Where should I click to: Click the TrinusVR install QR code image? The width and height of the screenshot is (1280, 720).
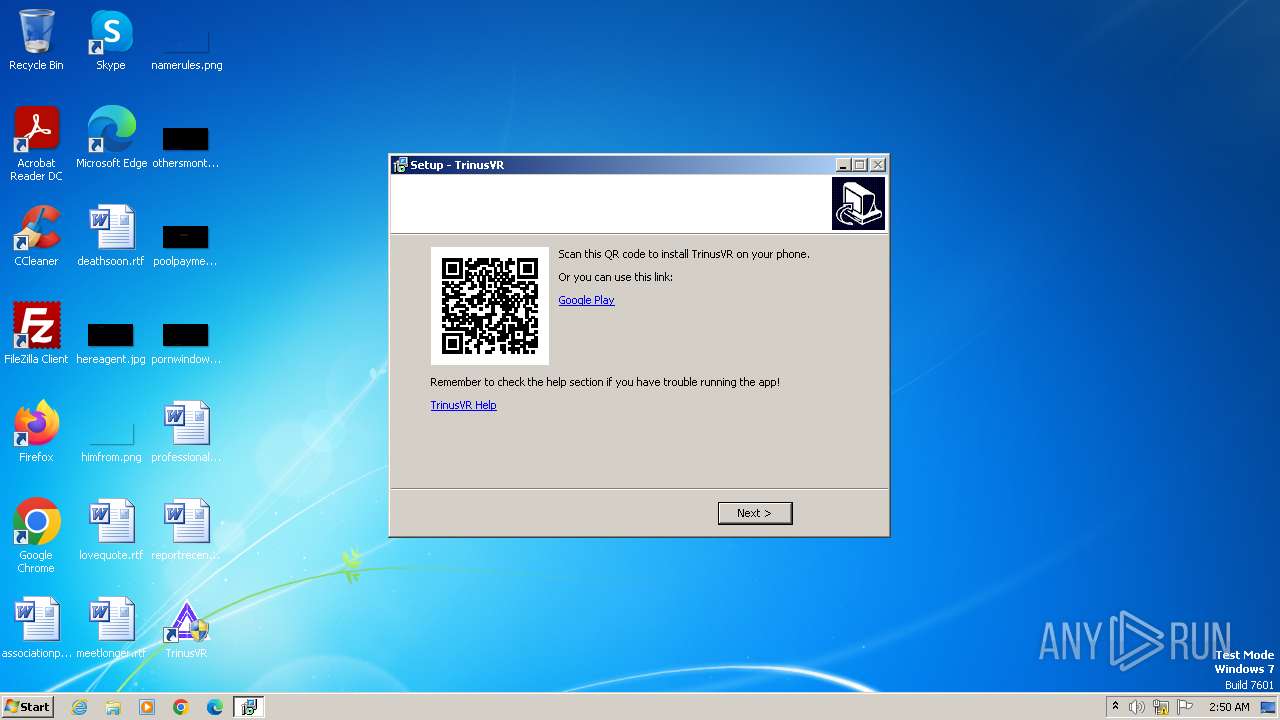(490, 306)
